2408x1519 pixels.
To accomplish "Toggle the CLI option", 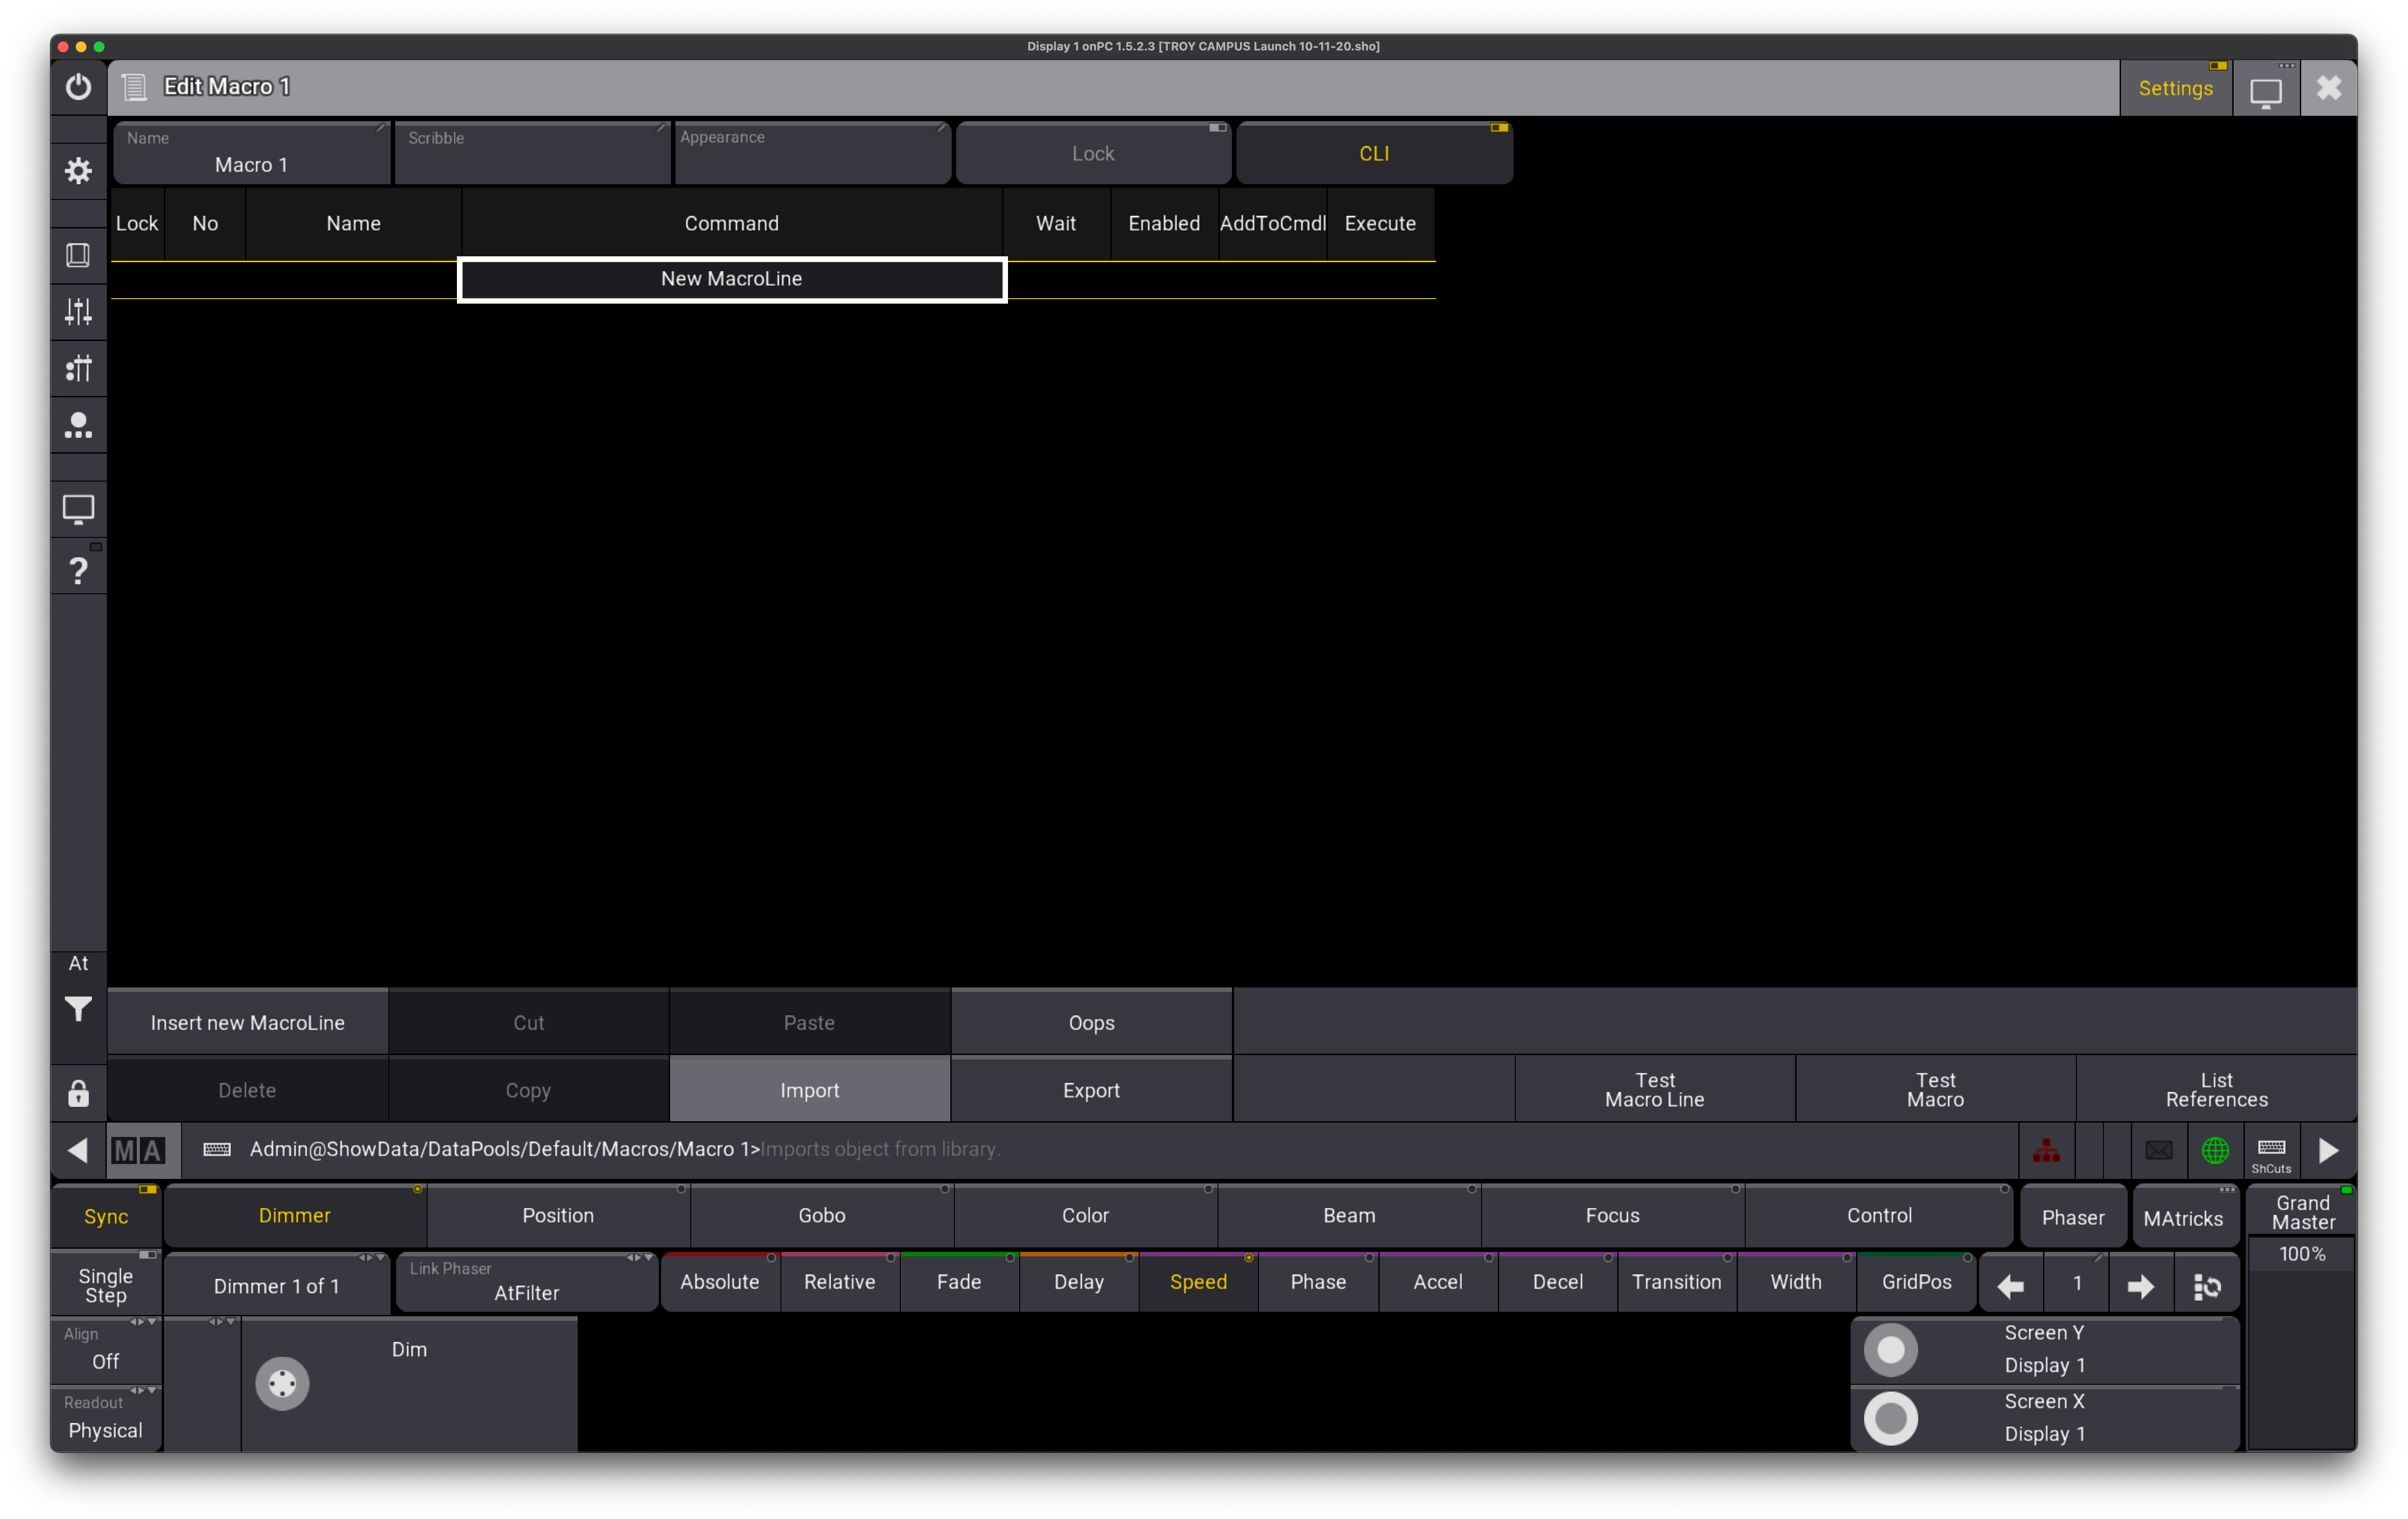I will (x=1374, y=154).
